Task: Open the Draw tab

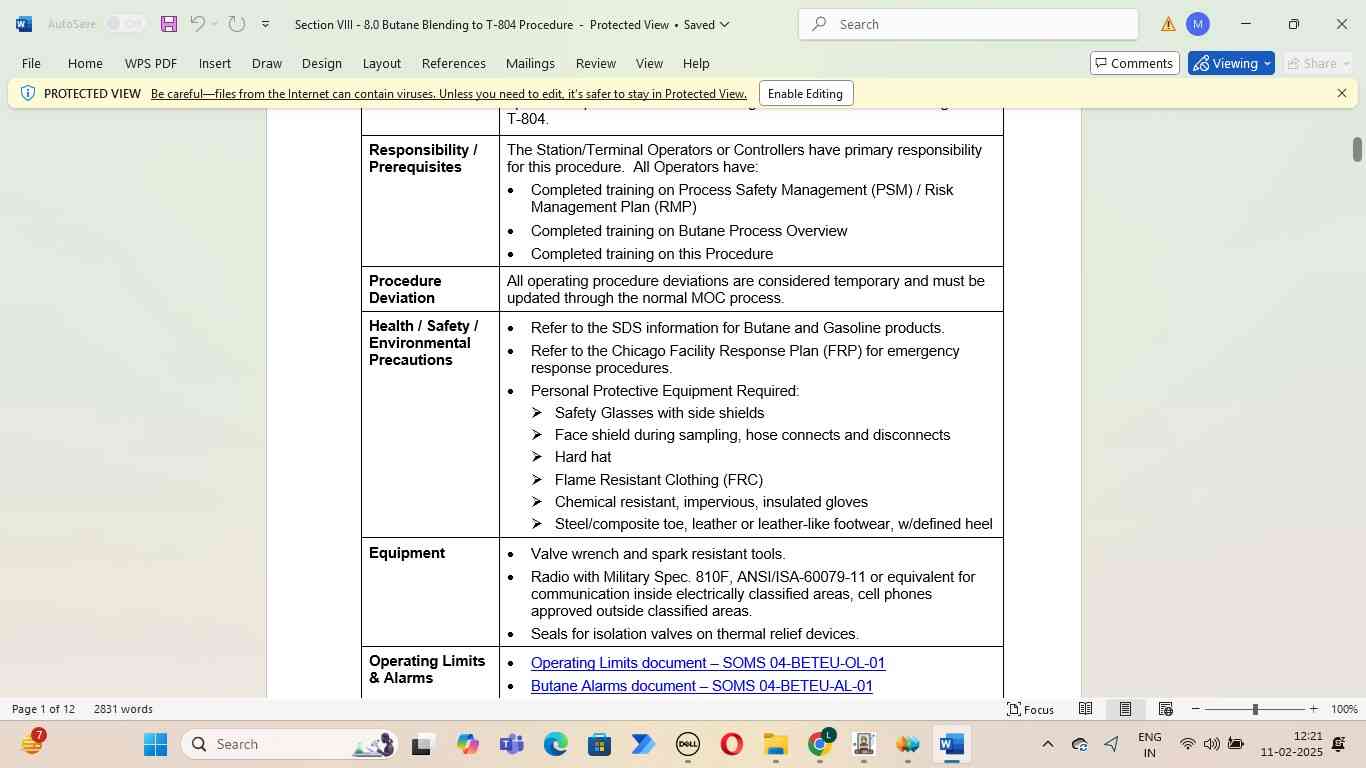Action: [x=267, y=63]
